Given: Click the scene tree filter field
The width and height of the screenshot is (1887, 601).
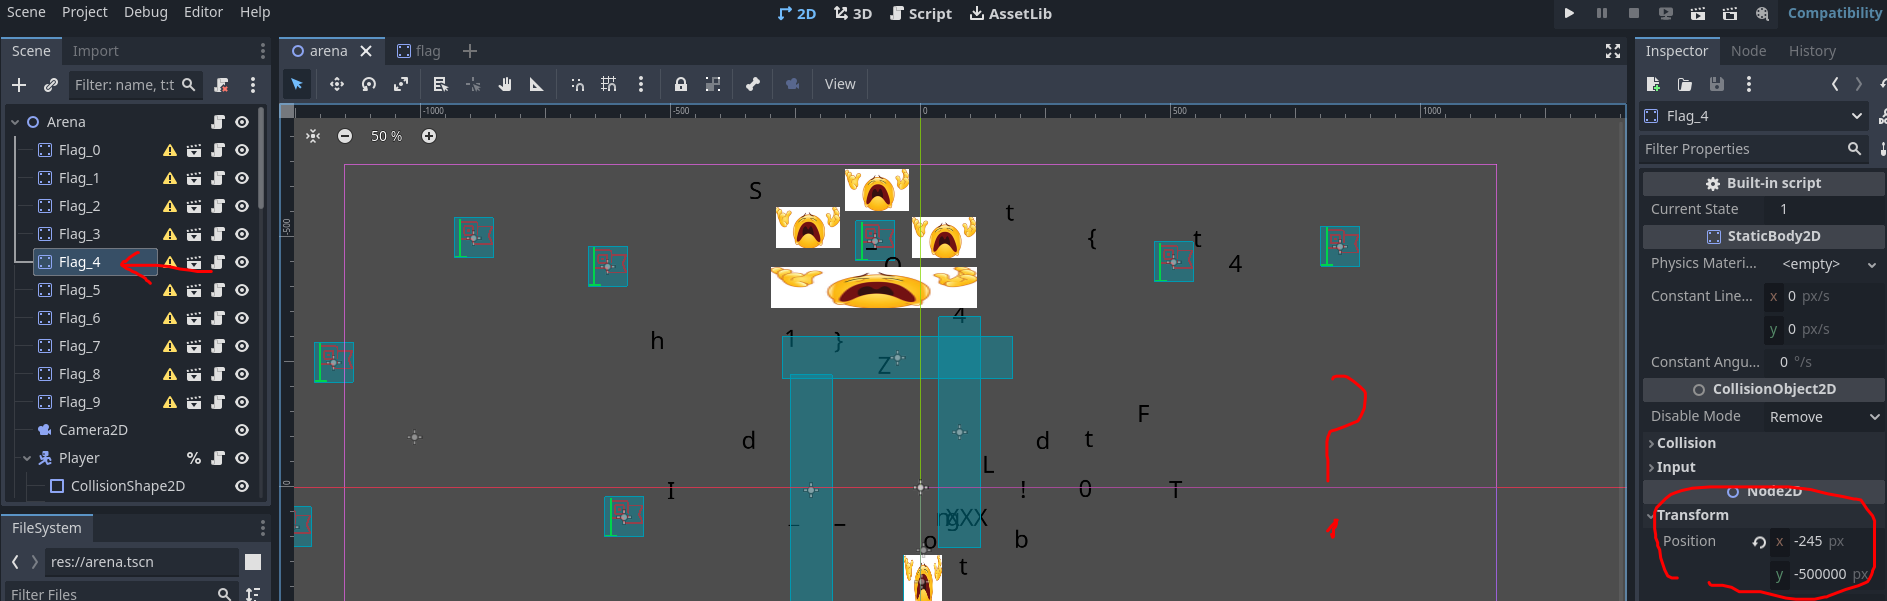Looking at the screenshot, I should [x=135, y=85].
